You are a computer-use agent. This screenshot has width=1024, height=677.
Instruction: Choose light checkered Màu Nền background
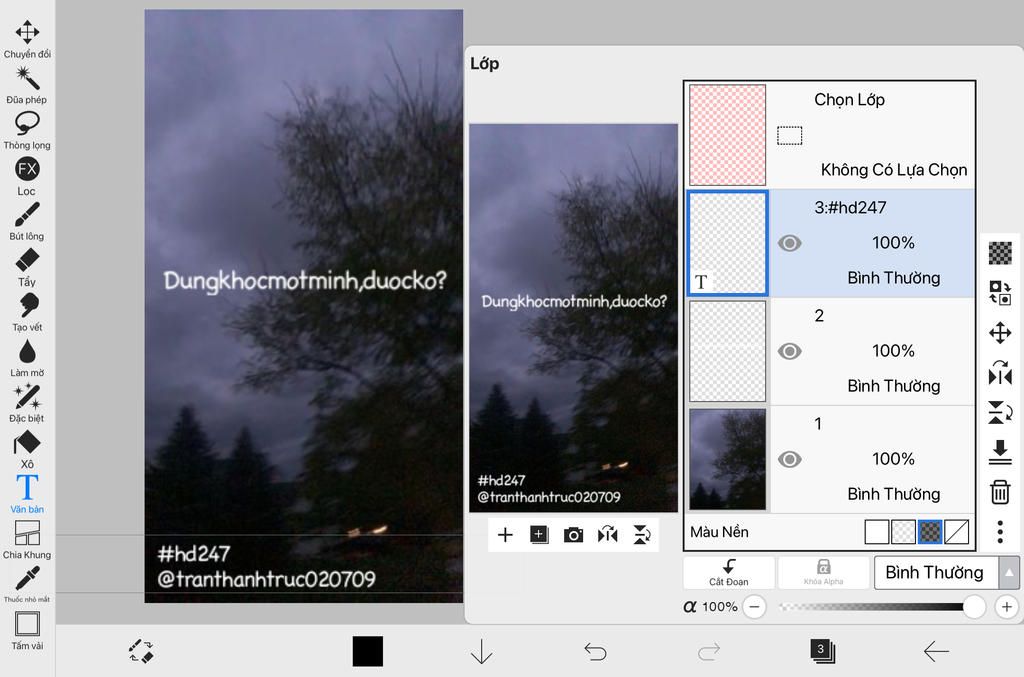[903, 532]
